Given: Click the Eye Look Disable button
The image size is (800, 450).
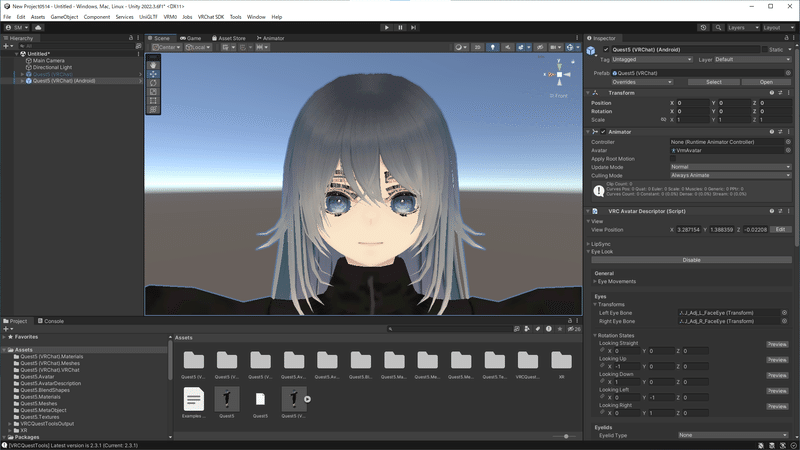Looking at the screenshot, I should (x=691, y=260).
